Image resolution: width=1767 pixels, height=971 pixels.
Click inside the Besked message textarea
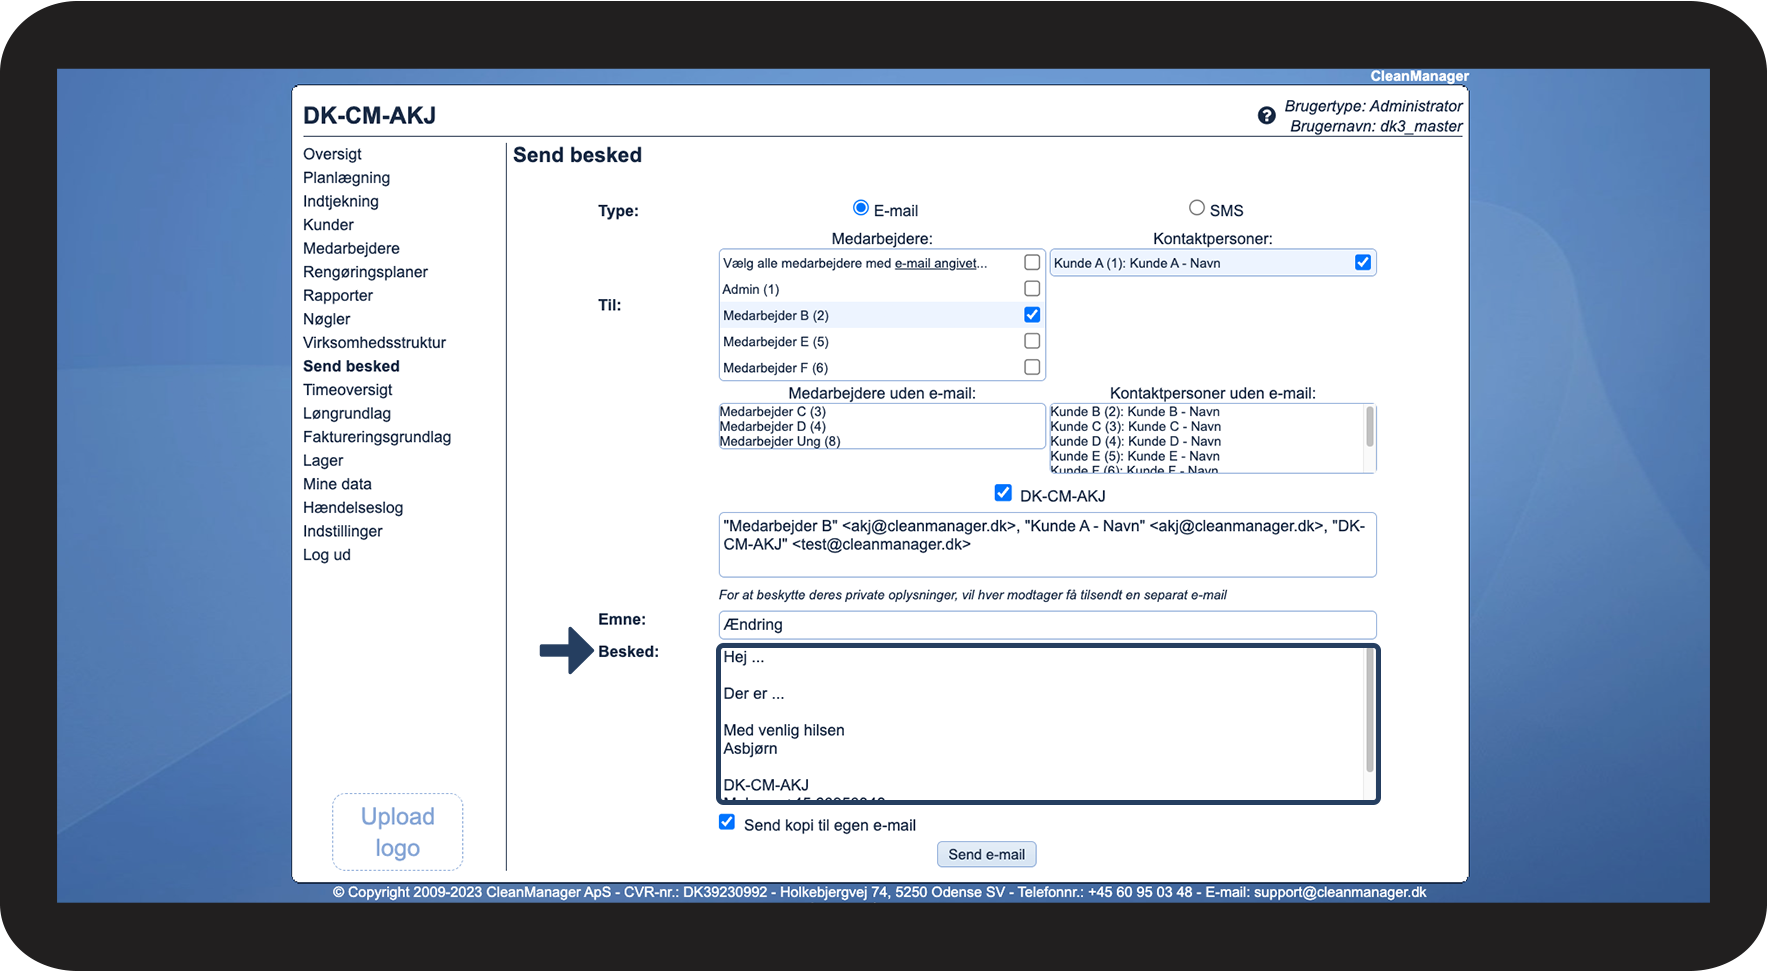coord(1040,723)
